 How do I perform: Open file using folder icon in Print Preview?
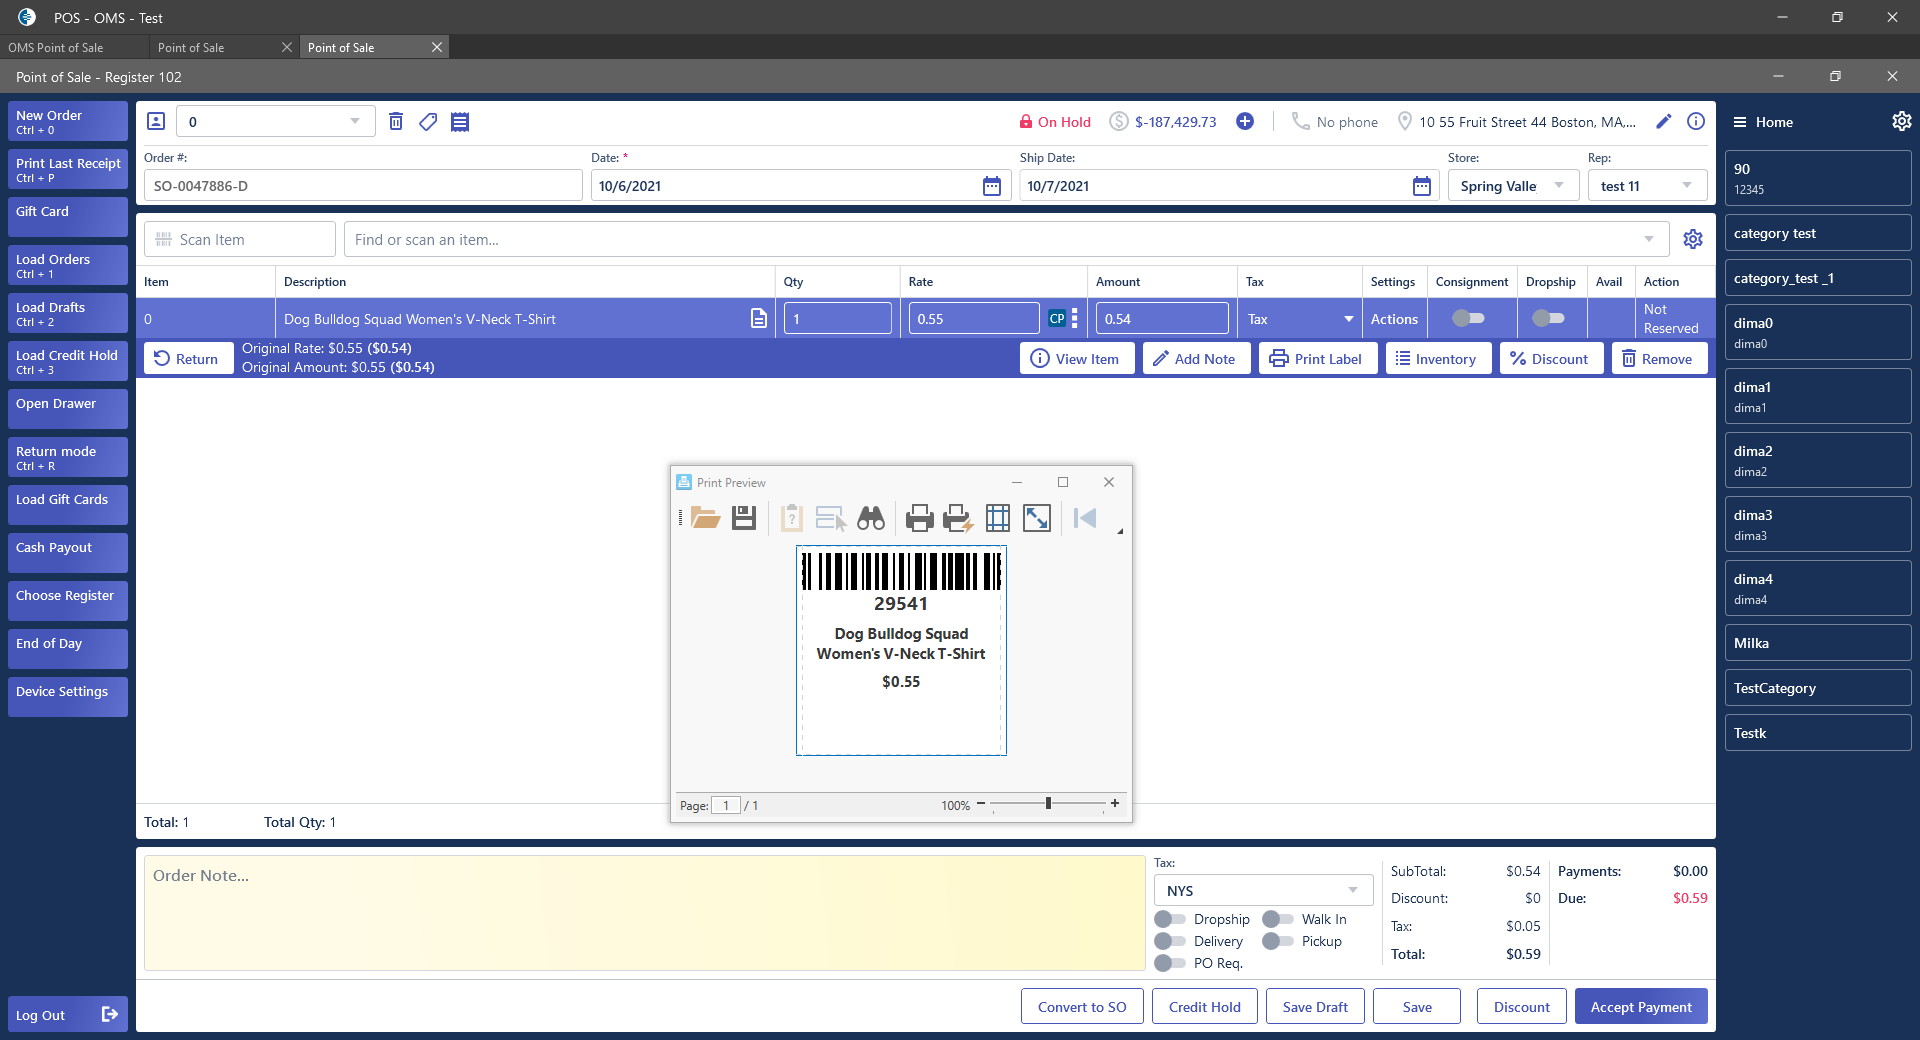(706, 518)
